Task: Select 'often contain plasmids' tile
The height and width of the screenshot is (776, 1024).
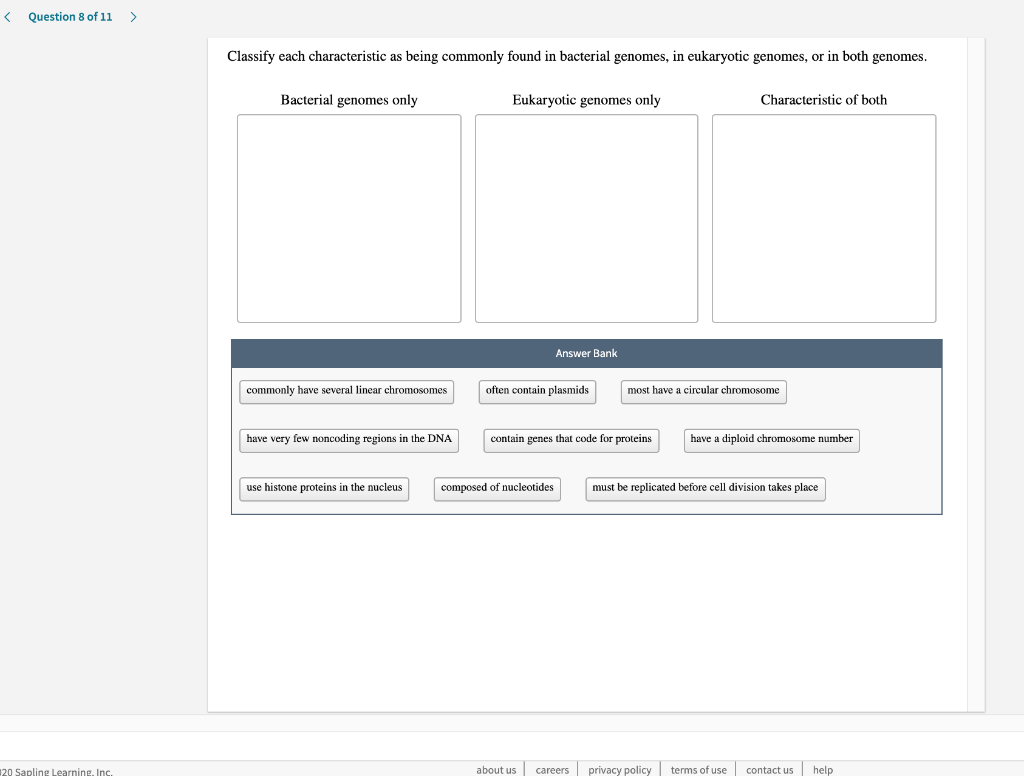Action: pos(537,392)
